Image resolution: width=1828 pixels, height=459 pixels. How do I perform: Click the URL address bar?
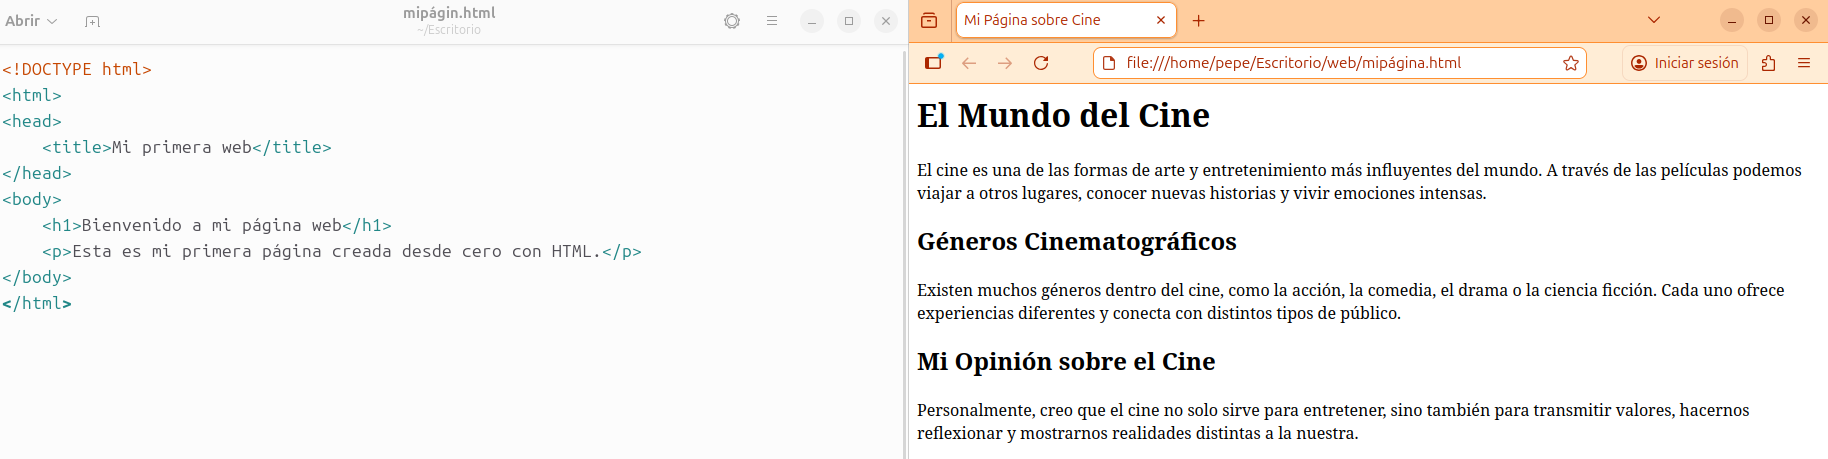pos(1330,63)
